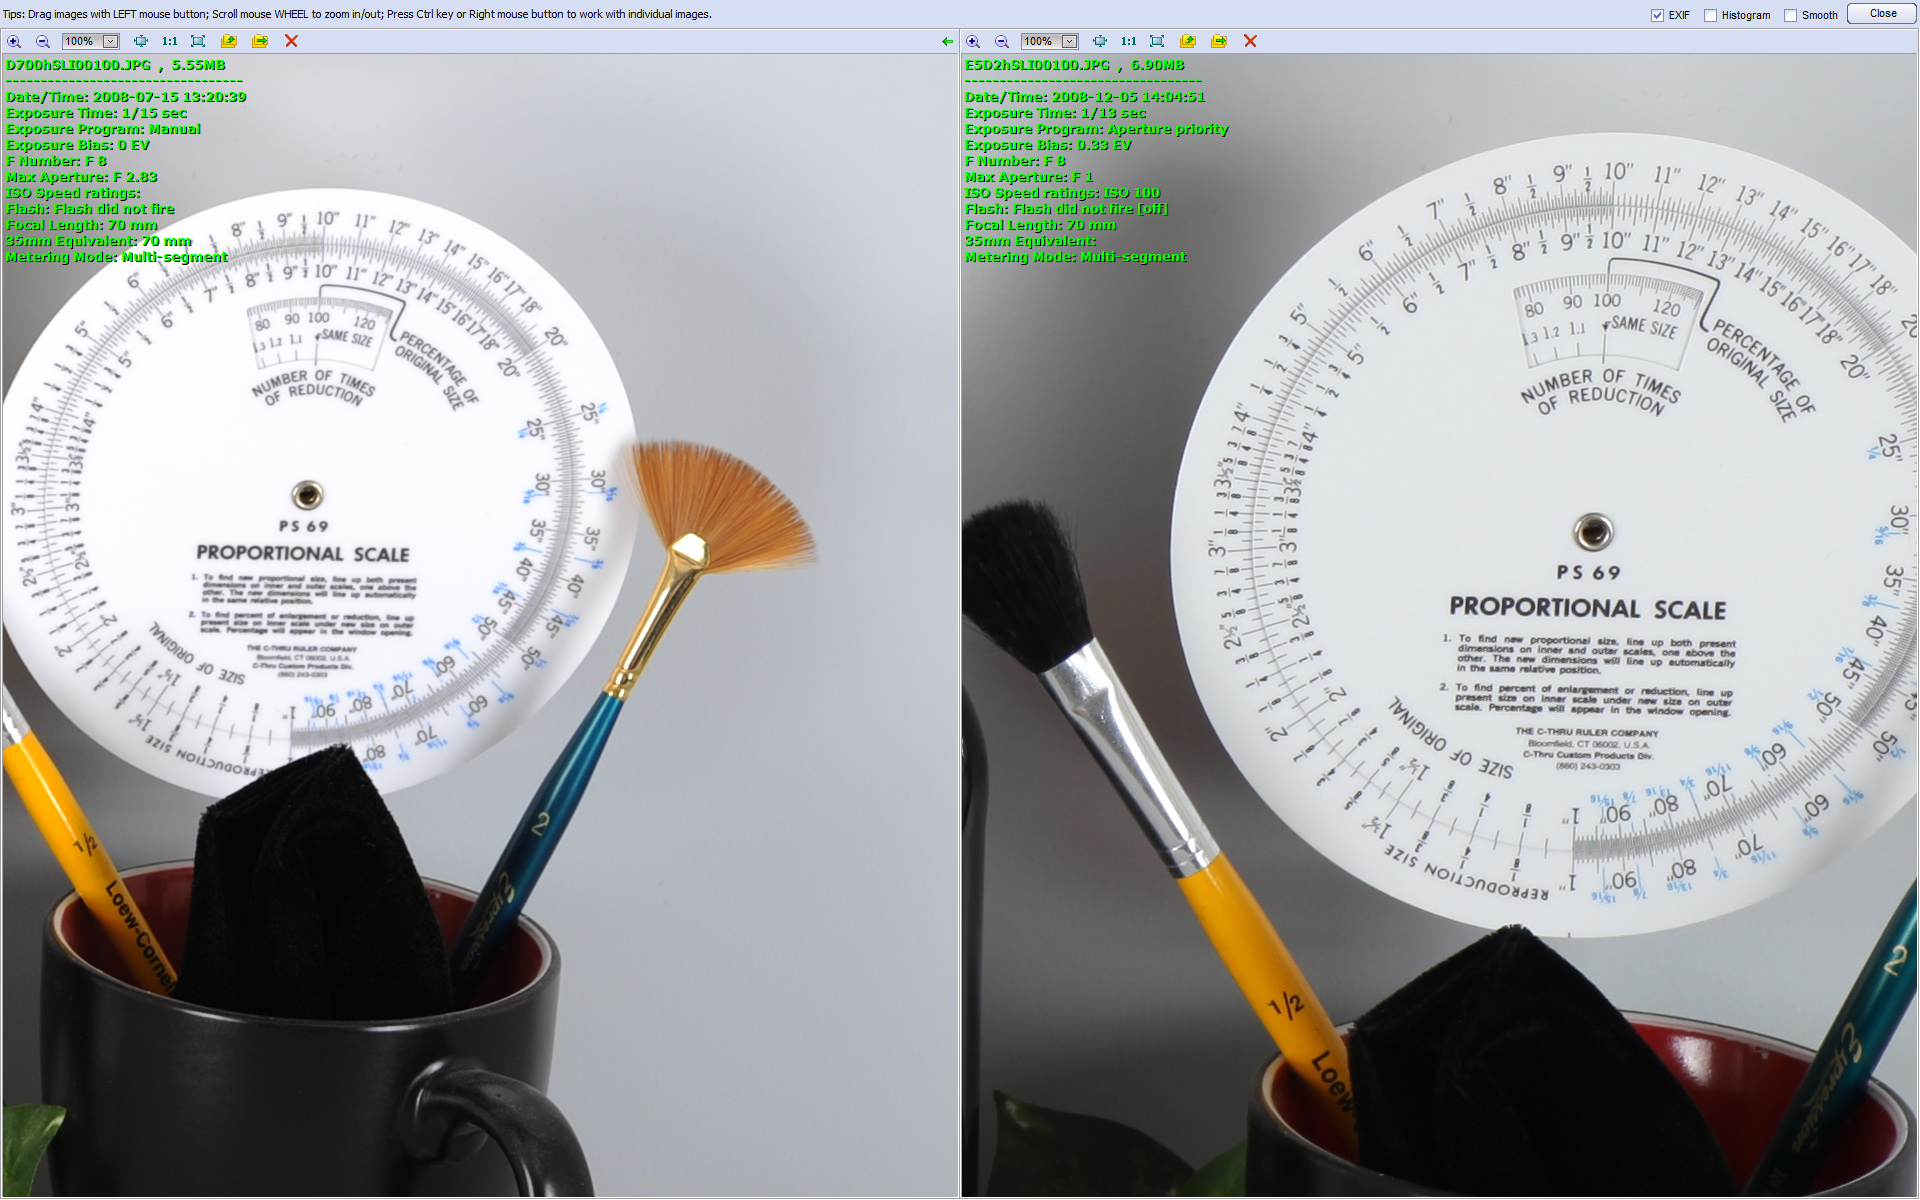
Task: Click the right 100% zoom value field
Action: [x=1041, y=41]
